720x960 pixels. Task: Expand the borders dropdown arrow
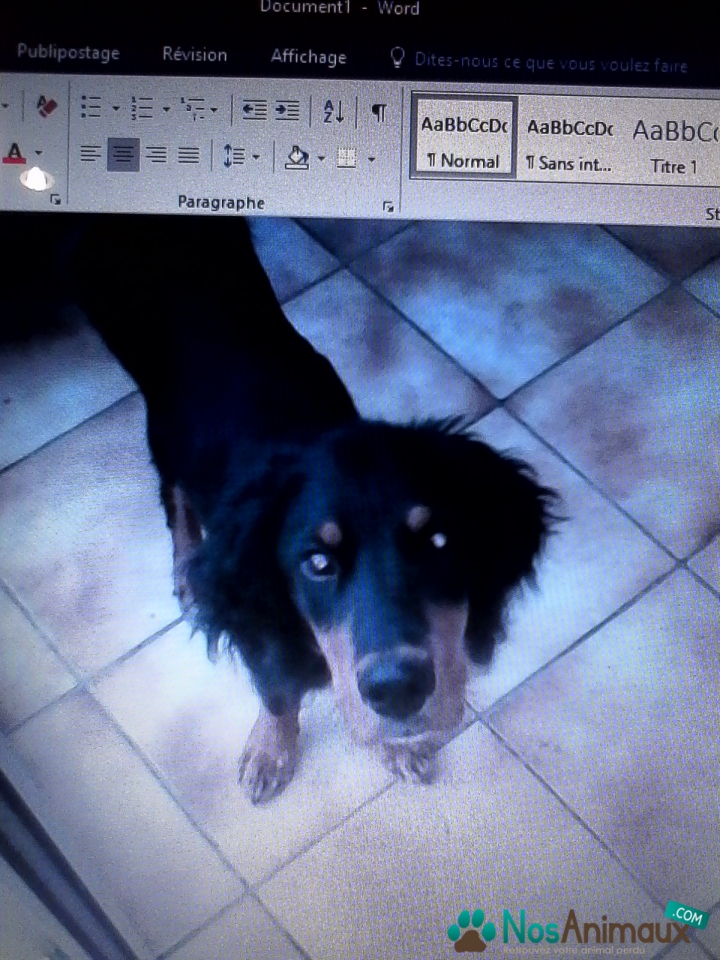coord(371,158)
